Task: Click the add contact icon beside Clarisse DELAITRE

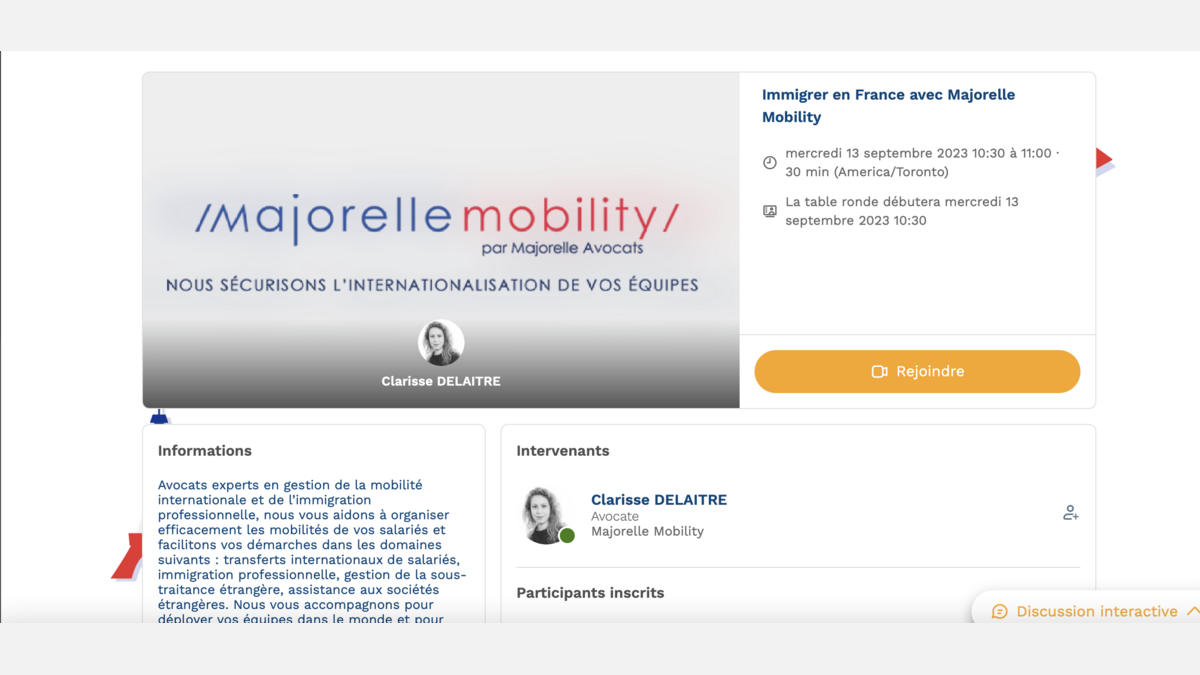Action: point(1070,513)
